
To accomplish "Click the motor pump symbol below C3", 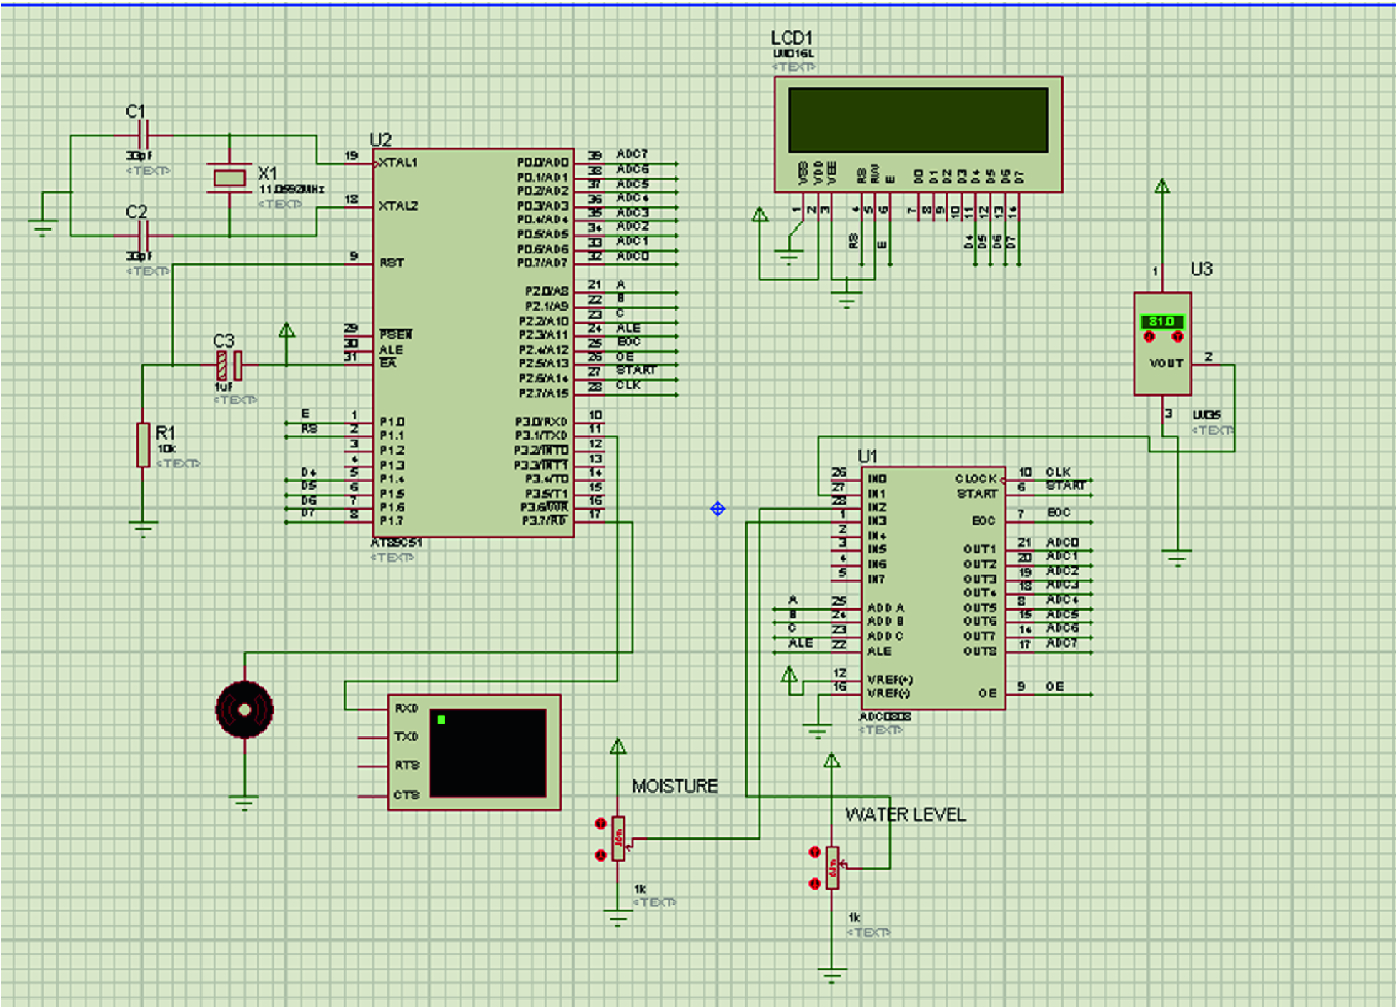I will pyautogui.click(x=244, y=710).
